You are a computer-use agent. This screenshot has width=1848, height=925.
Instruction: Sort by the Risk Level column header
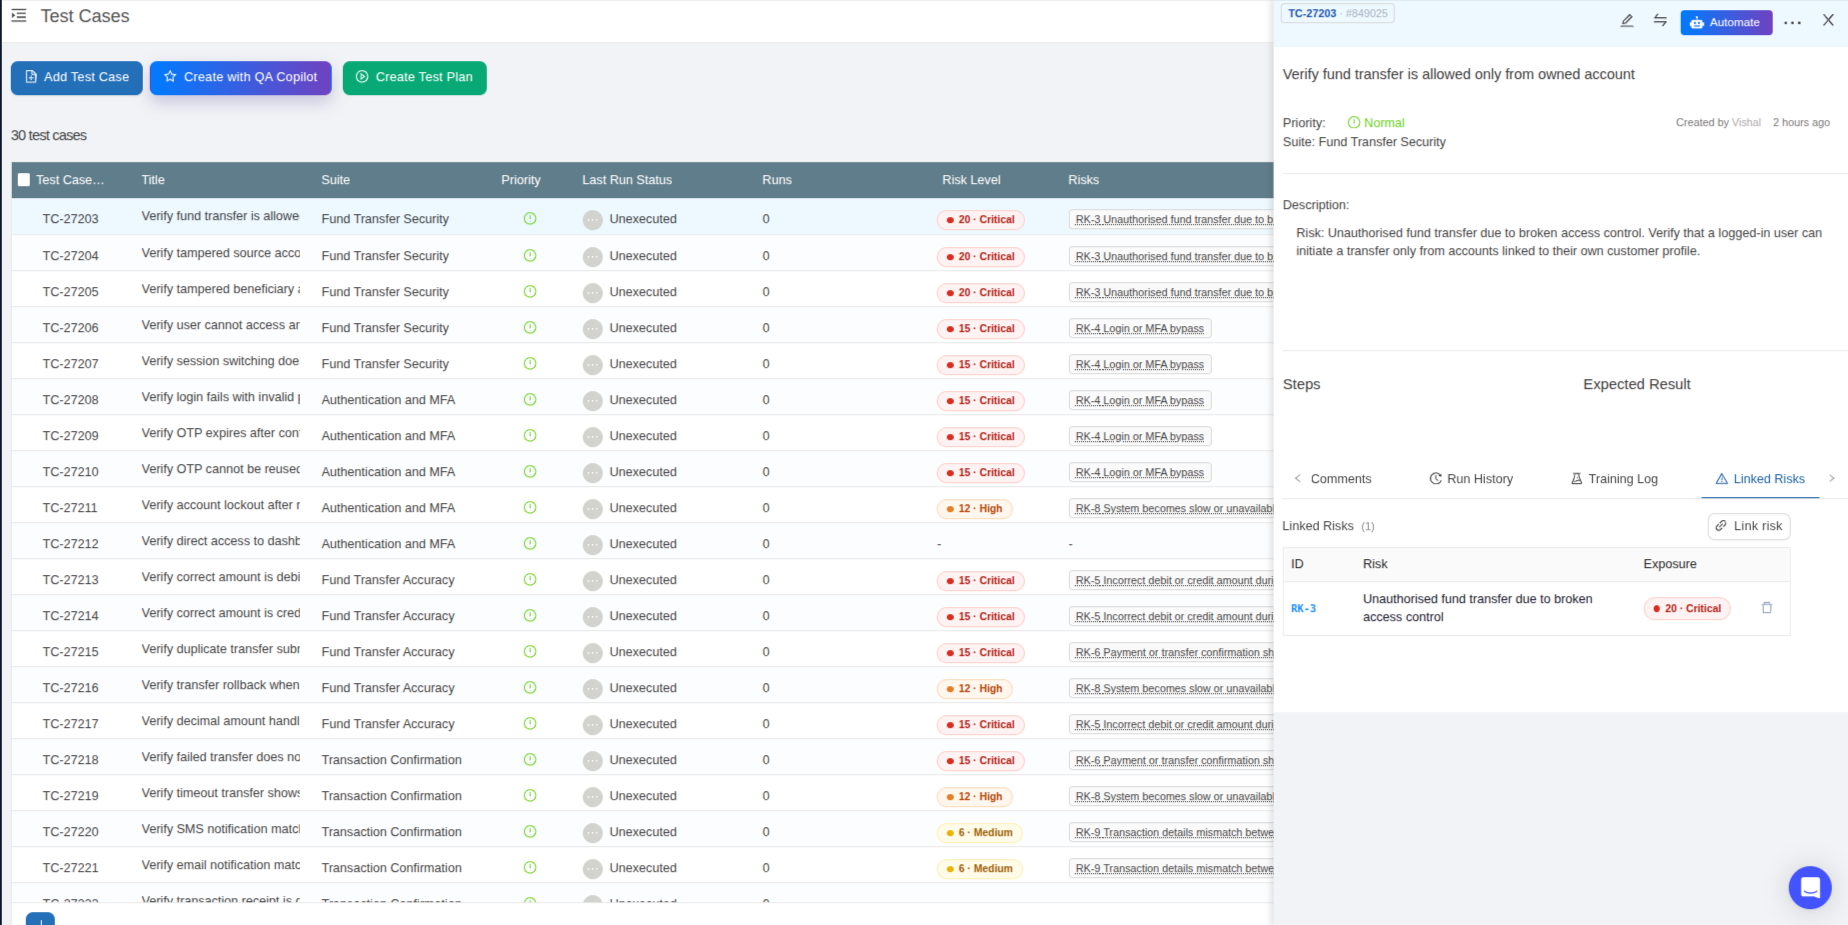click(971, 180)
